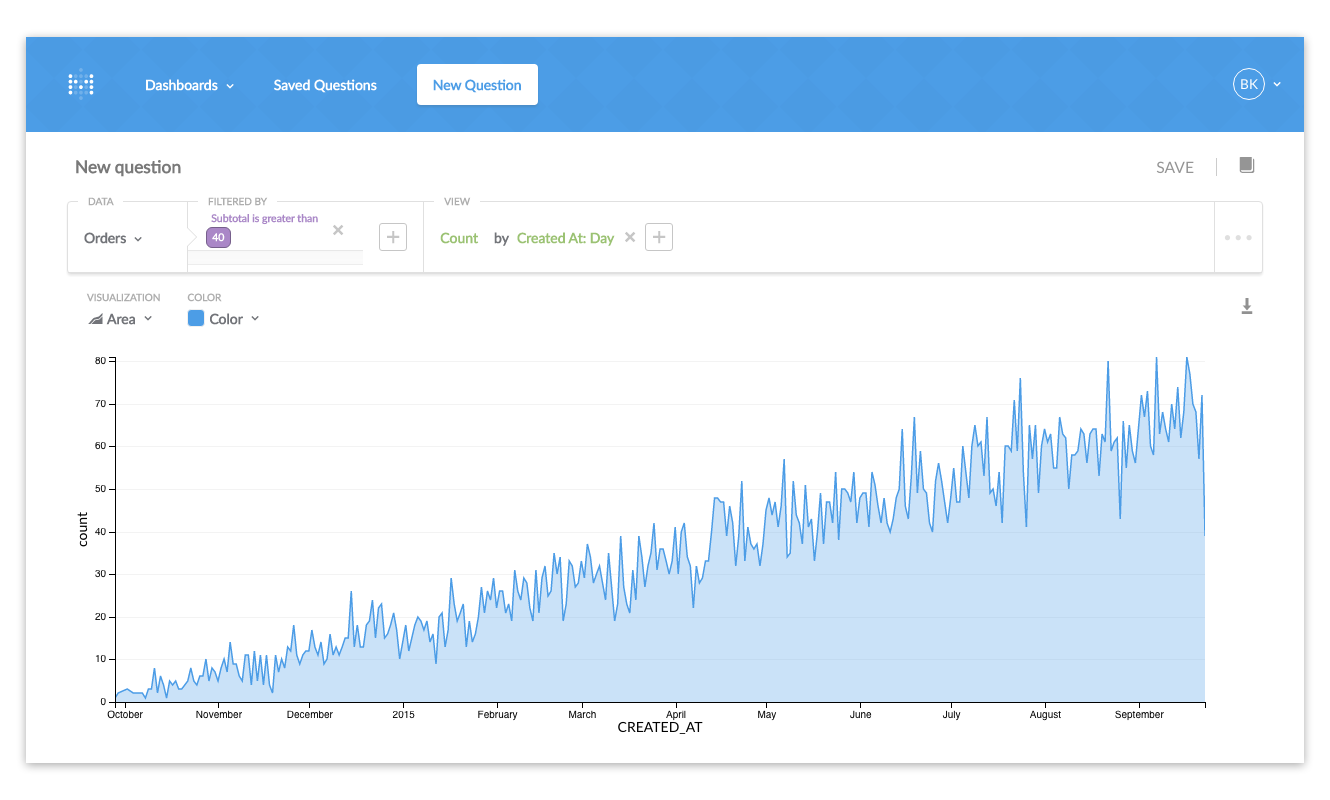Click the Metabase logo icon
1330x800 pixels.
coord(81,85)
